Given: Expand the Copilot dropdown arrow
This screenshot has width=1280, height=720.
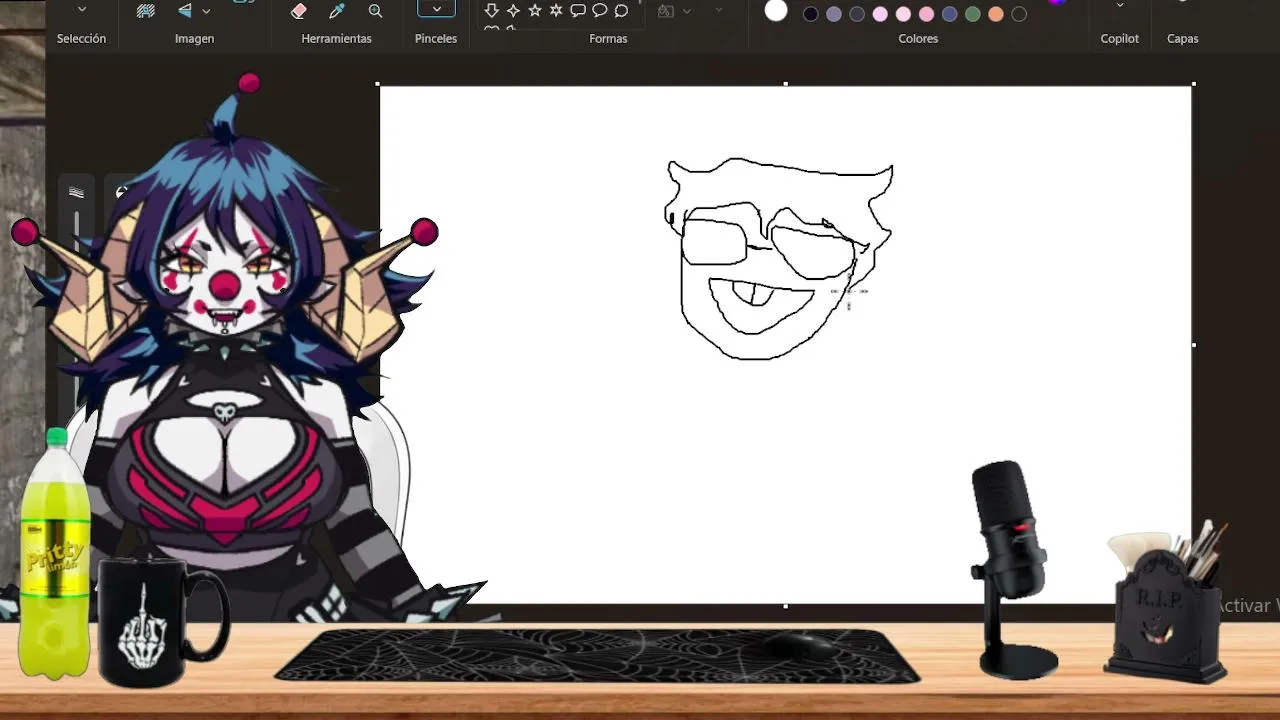Looking at the screenshot, I should coord(1119,6).
